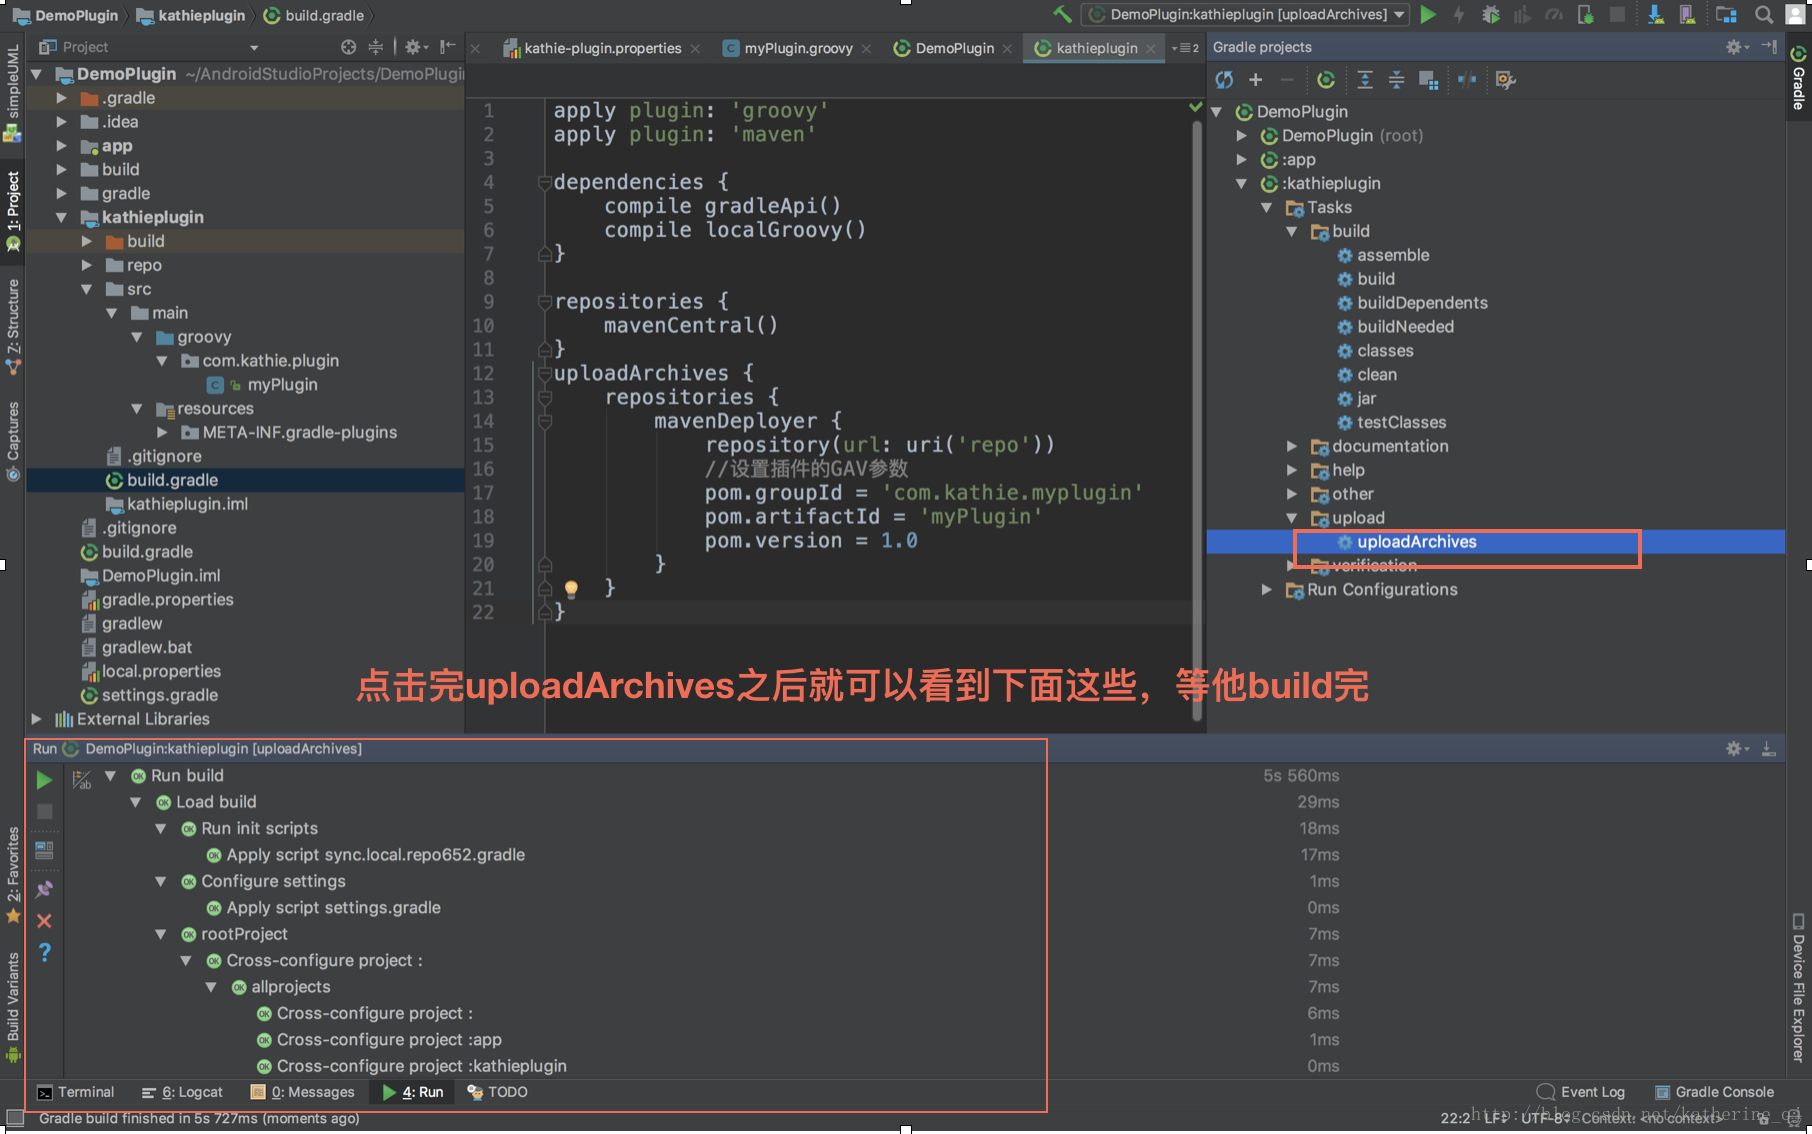The width and height of the screenshot is (1812, 1134).
Task: Click the Make Project hammer icon
Action: point(1063,15)
